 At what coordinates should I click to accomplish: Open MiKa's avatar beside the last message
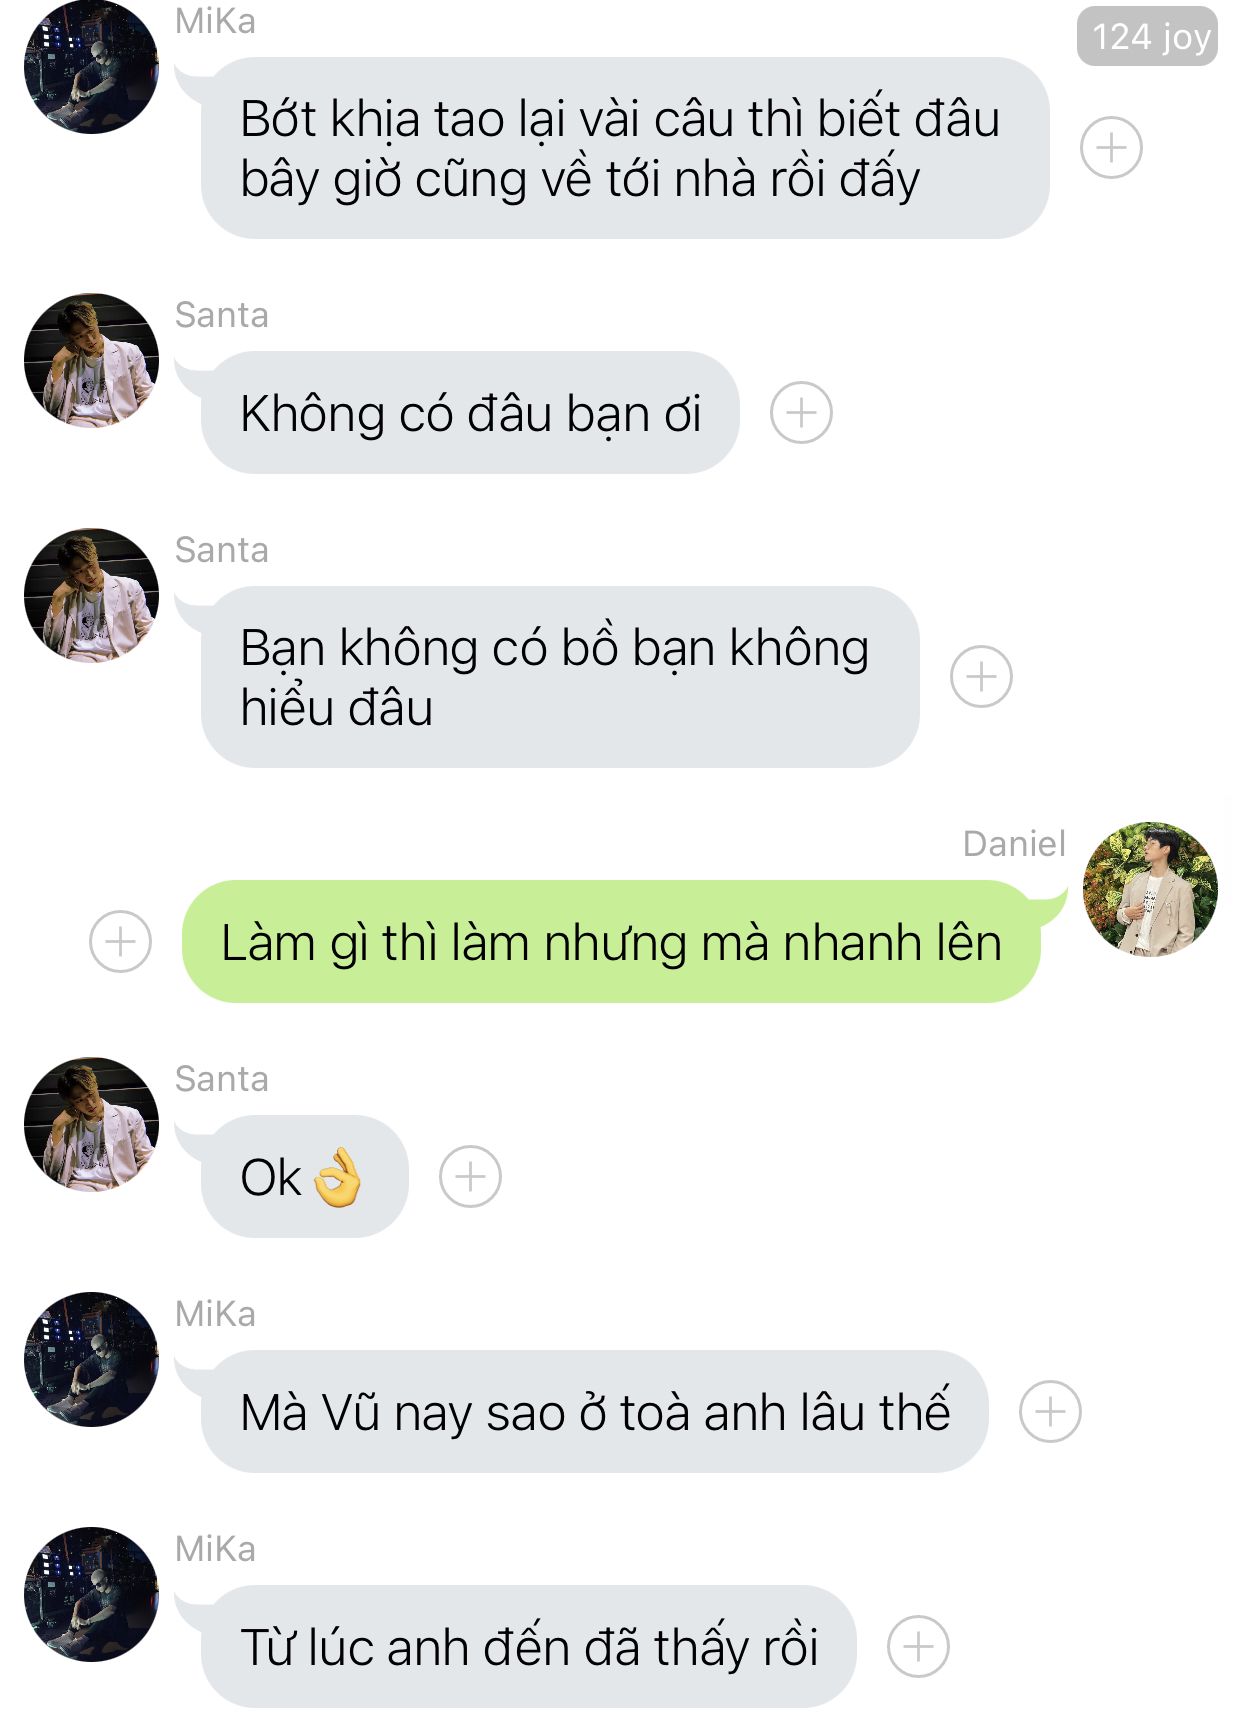click(x=91, y=1594)
